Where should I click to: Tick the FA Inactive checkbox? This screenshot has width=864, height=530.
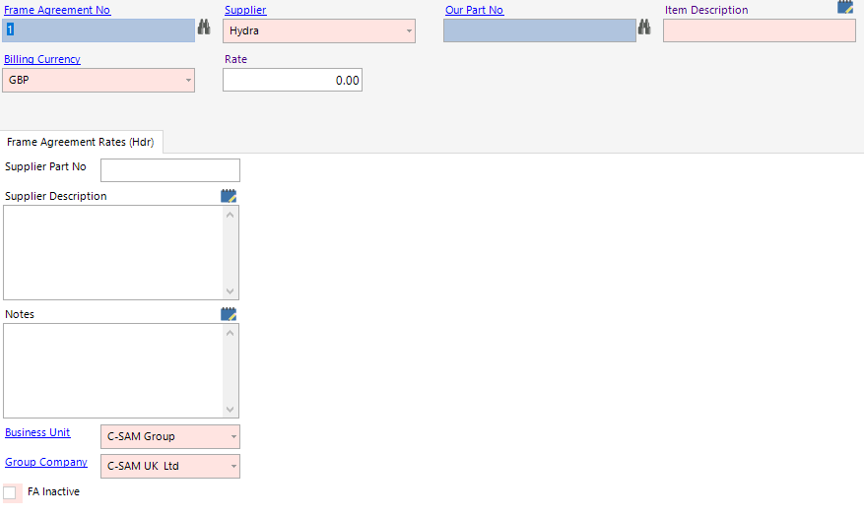10,492
